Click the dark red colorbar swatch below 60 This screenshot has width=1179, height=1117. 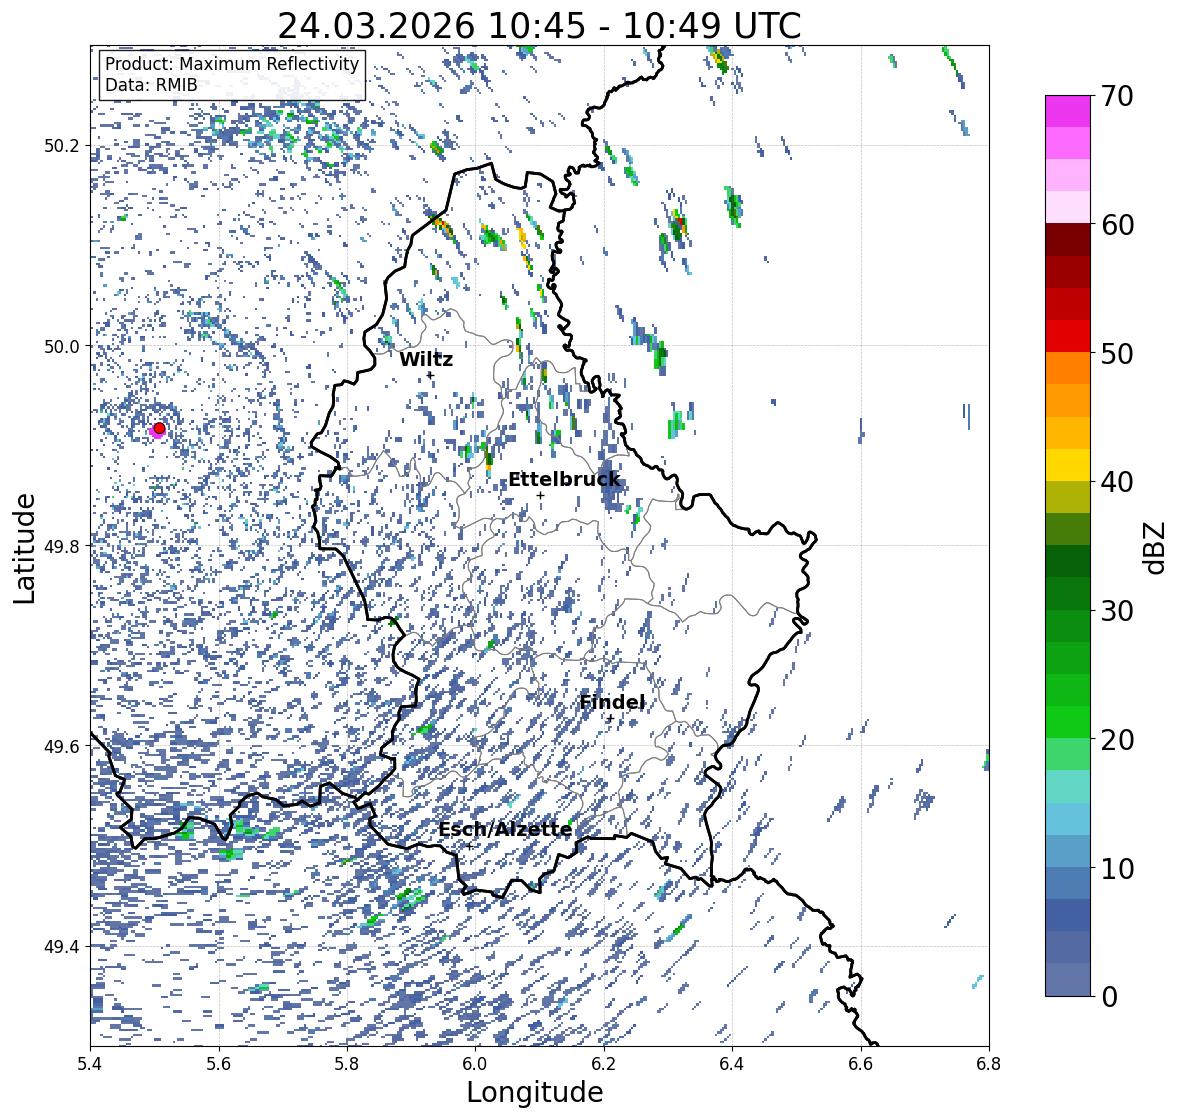click(1068, 240)
